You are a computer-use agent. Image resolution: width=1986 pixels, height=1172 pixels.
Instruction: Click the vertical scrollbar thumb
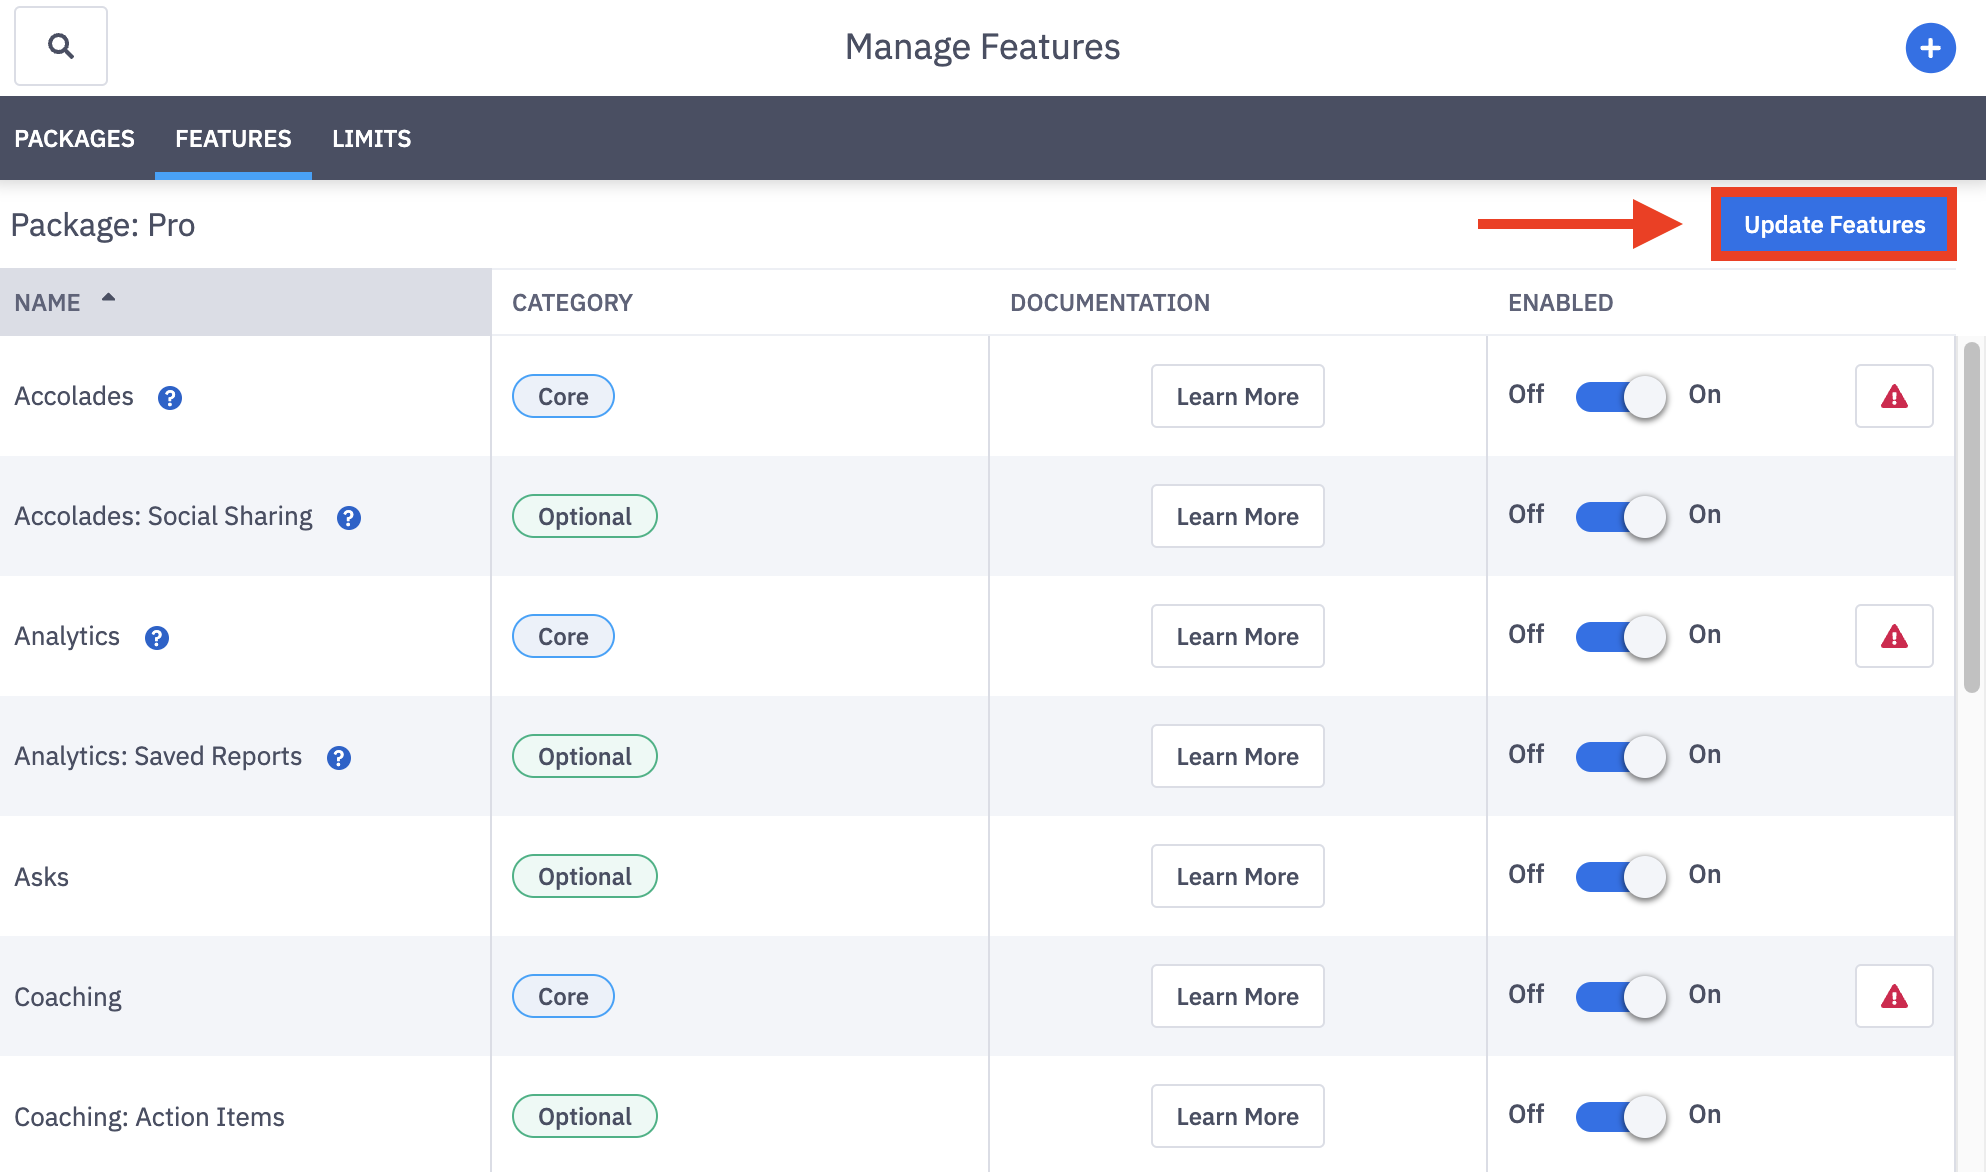tap(1971, 517)
